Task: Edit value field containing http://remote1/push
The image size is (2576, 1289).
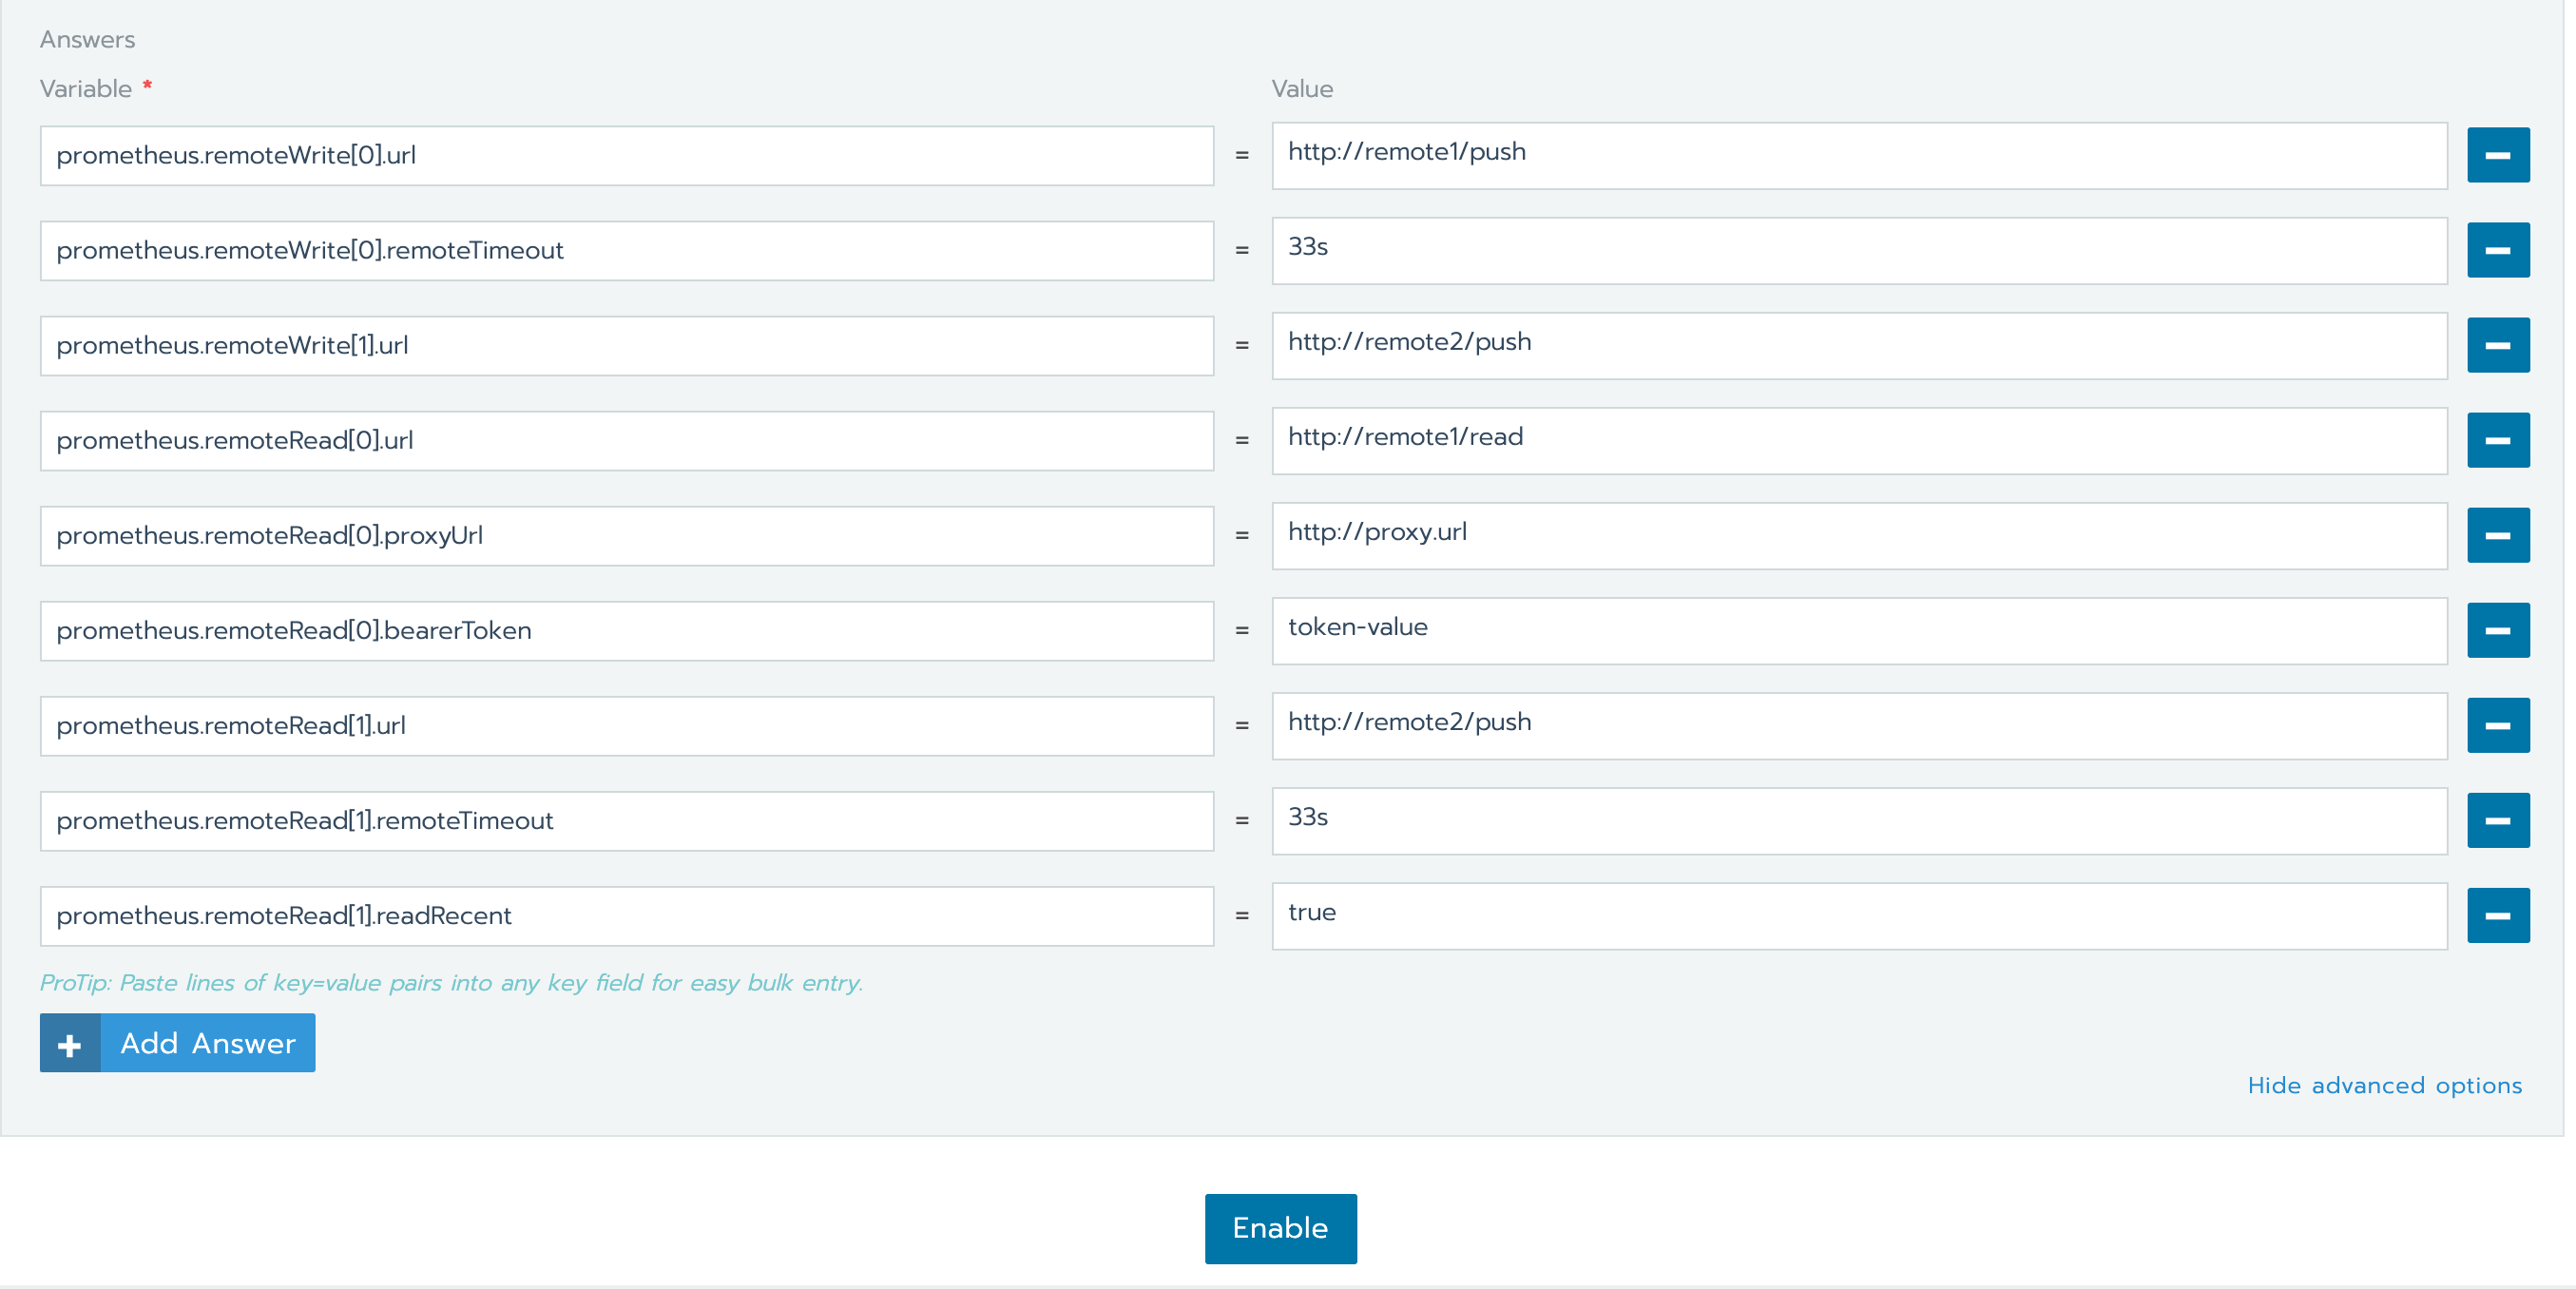Action: 1858,155
